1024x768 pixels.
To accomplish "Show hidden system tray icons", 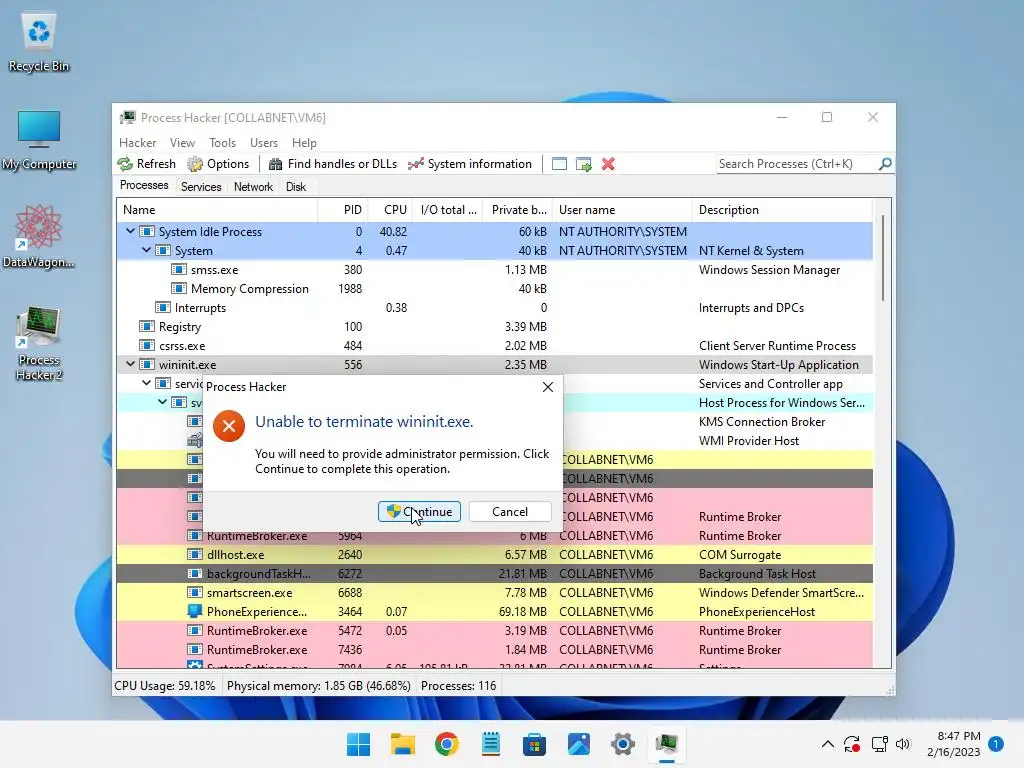I will [x=827, y=744].
